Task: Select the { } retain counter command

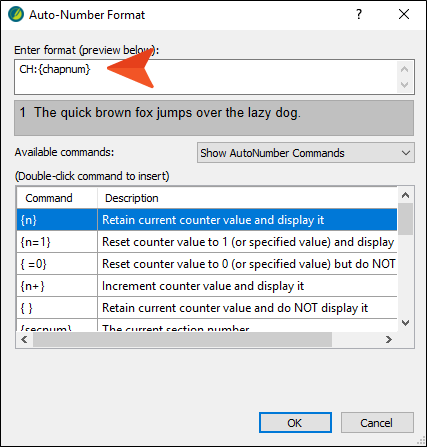Action: point(207,308)
